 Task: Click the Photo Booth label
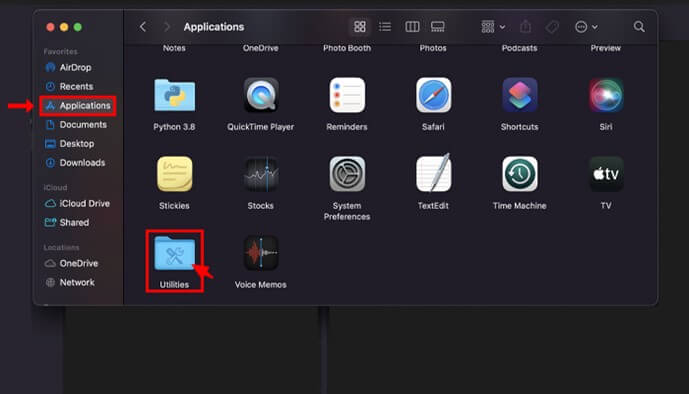[347, 48]
